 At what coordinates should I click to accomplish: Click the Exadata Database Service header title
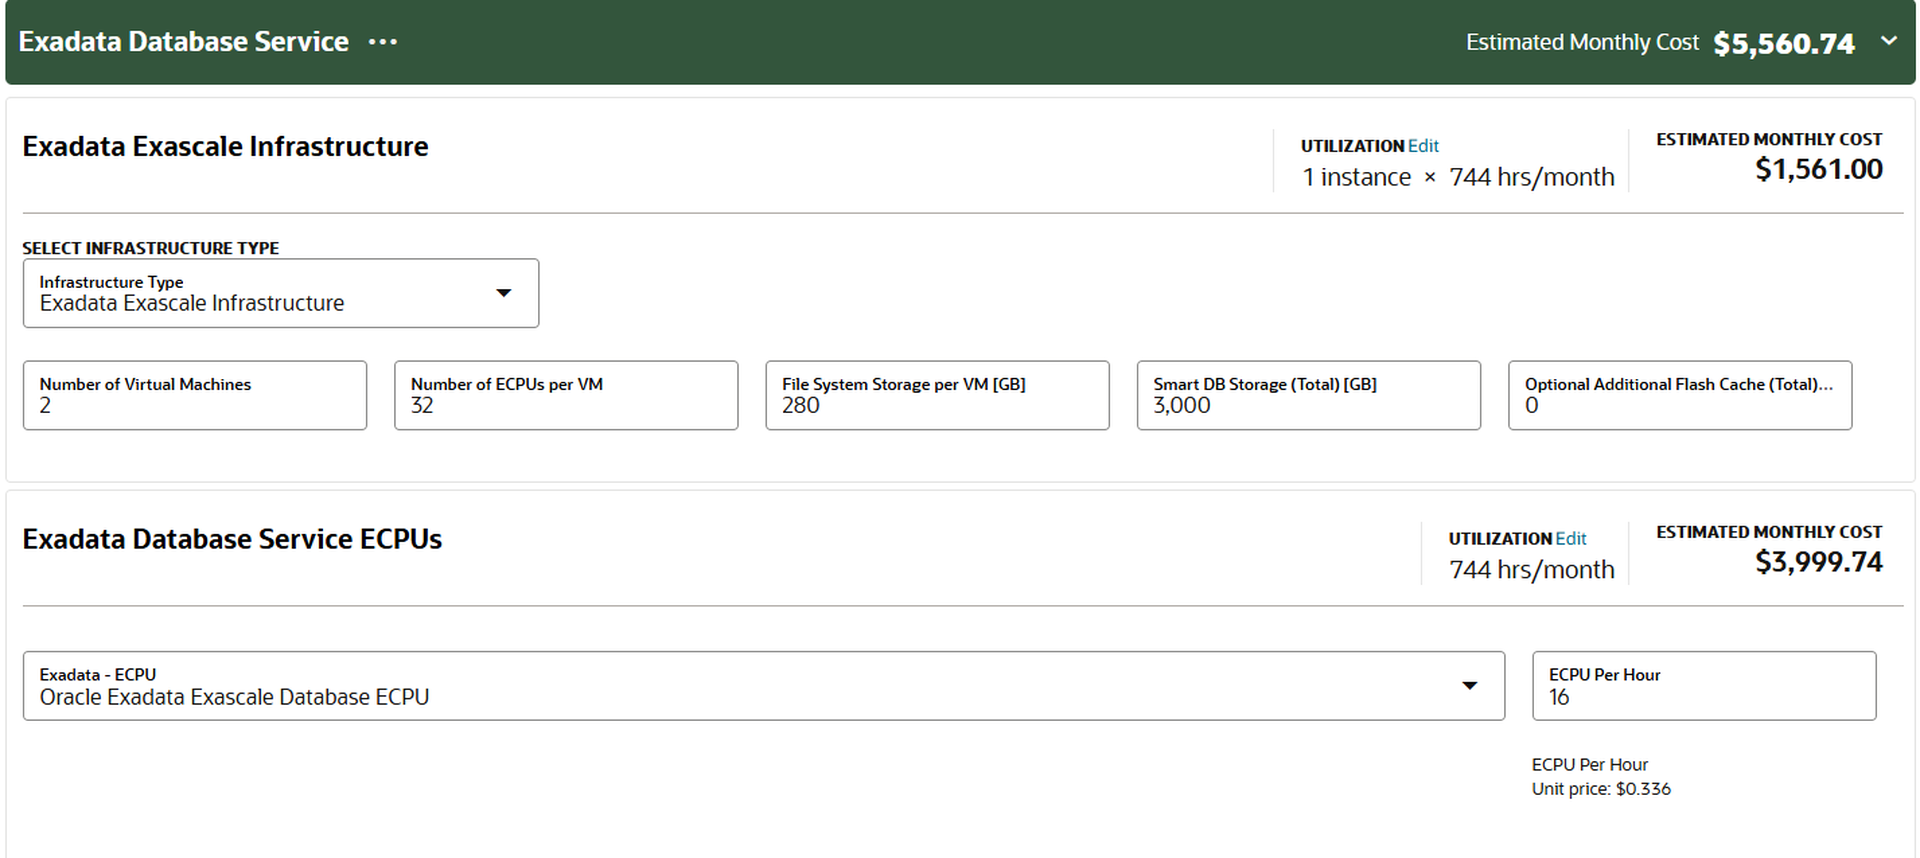tap(184, 42)
